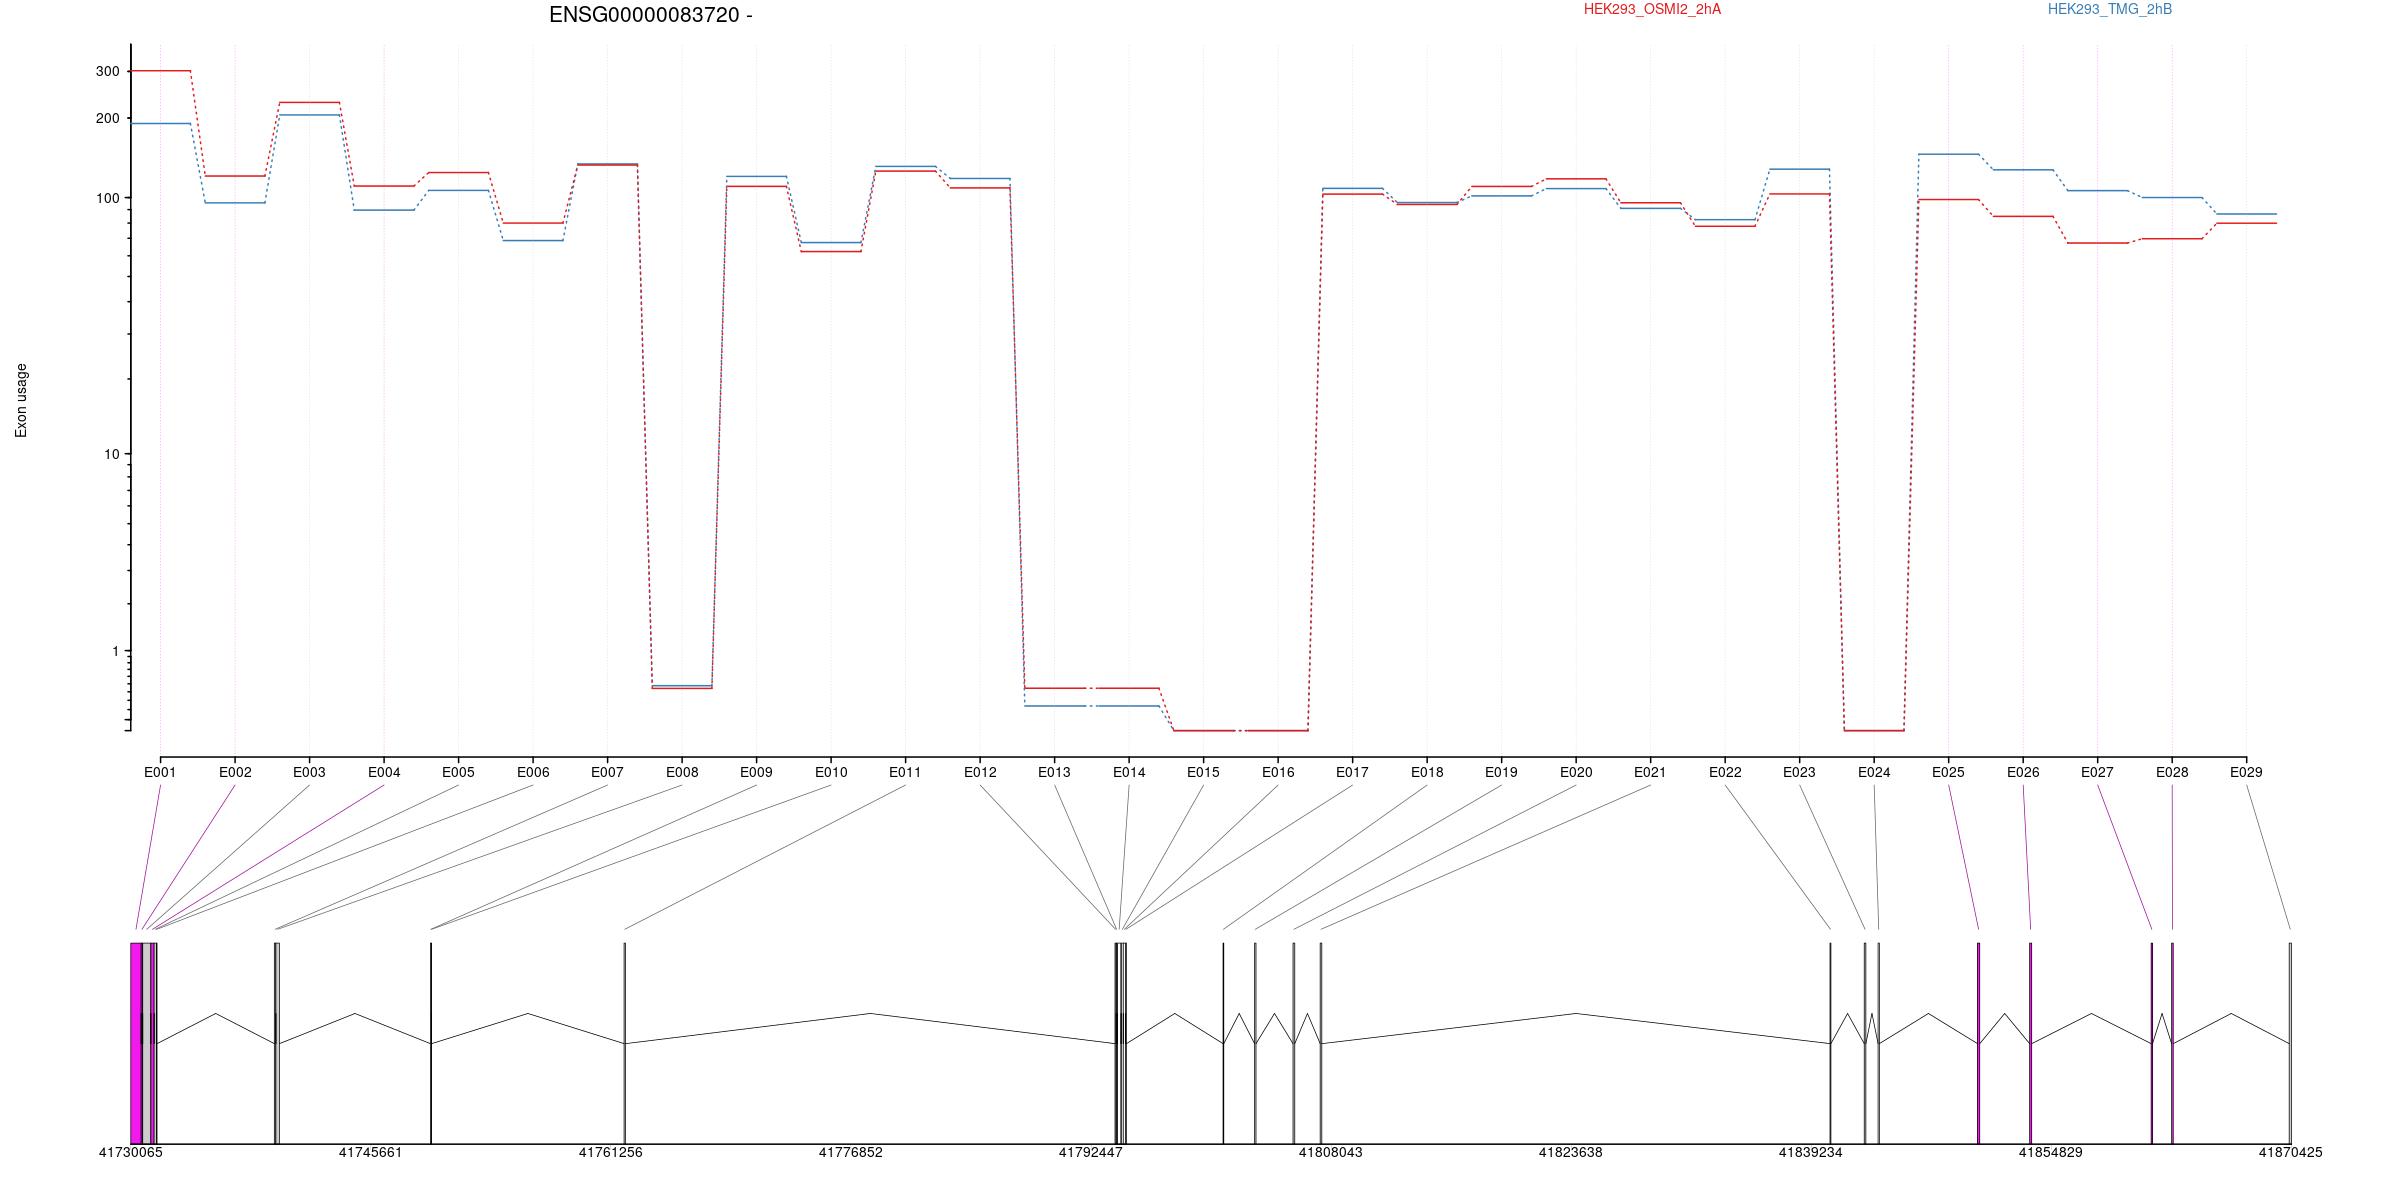This screenshot has height=1200, width=2400.
Task: Click the Exon usage axis label
Action: click(21, 400)
